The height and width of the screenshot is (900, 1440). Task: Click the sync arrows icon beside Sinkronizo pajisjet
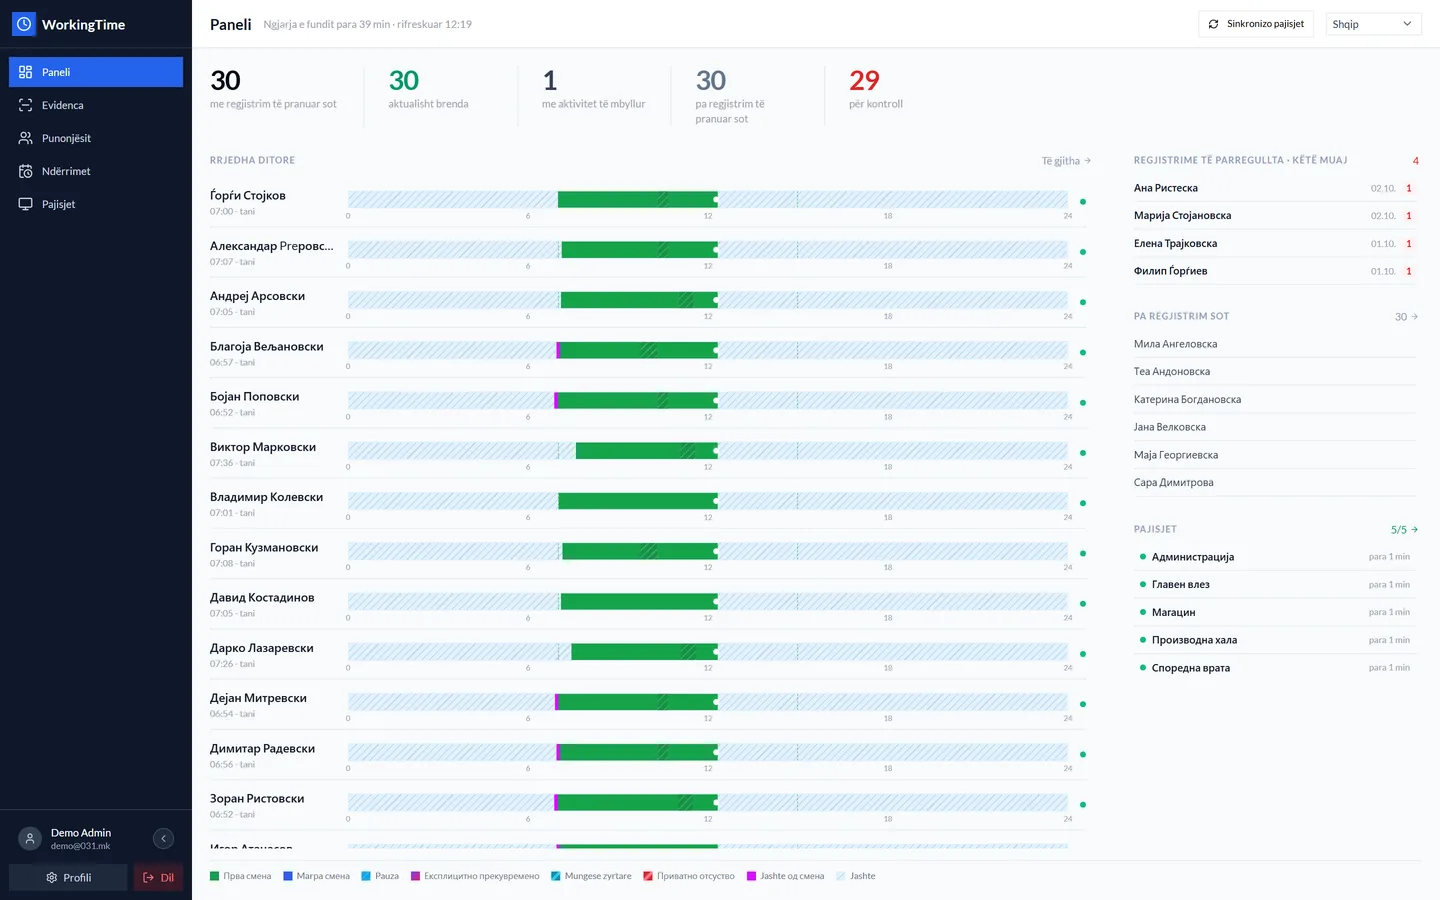coord(1214,24)
